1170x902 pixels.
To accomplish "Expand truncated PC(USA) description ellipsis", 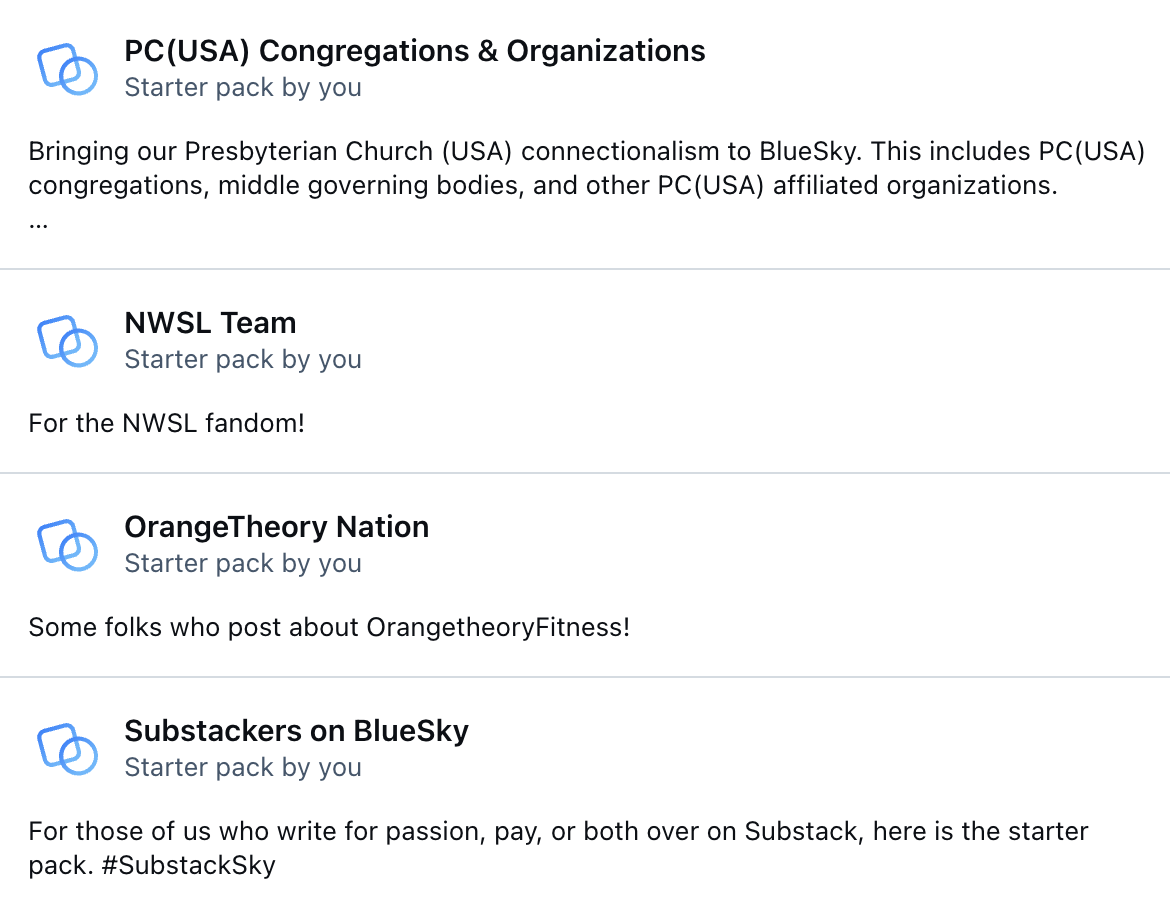I will coord(39,223).
